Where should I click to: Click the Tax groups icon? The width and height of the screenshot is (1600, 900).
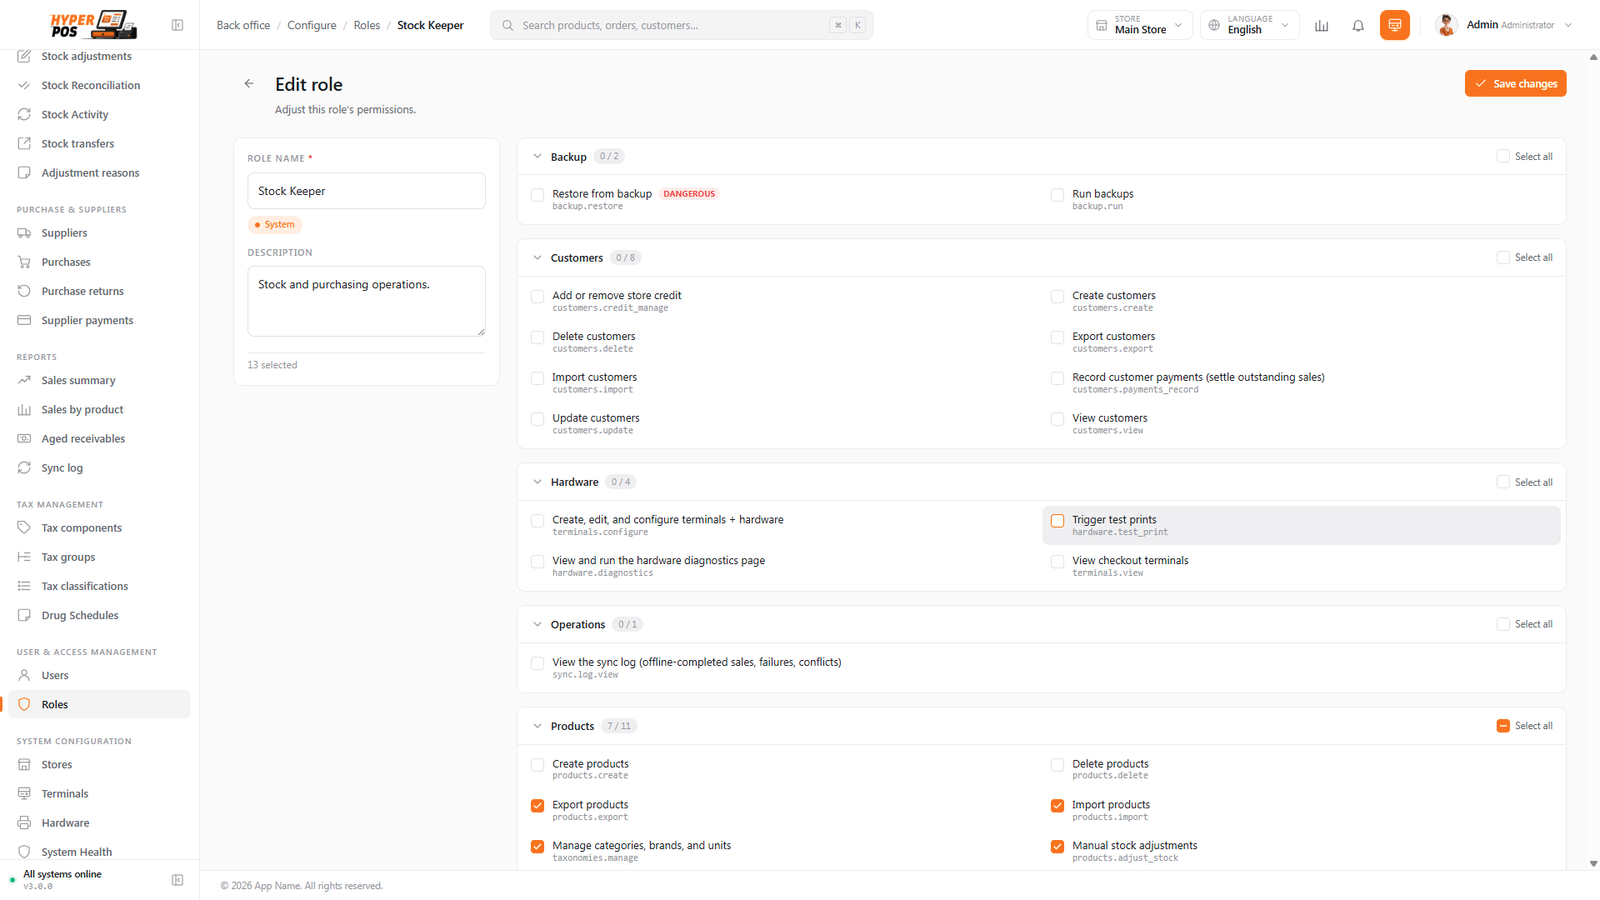pyautogui.click(x=24, y=557)
